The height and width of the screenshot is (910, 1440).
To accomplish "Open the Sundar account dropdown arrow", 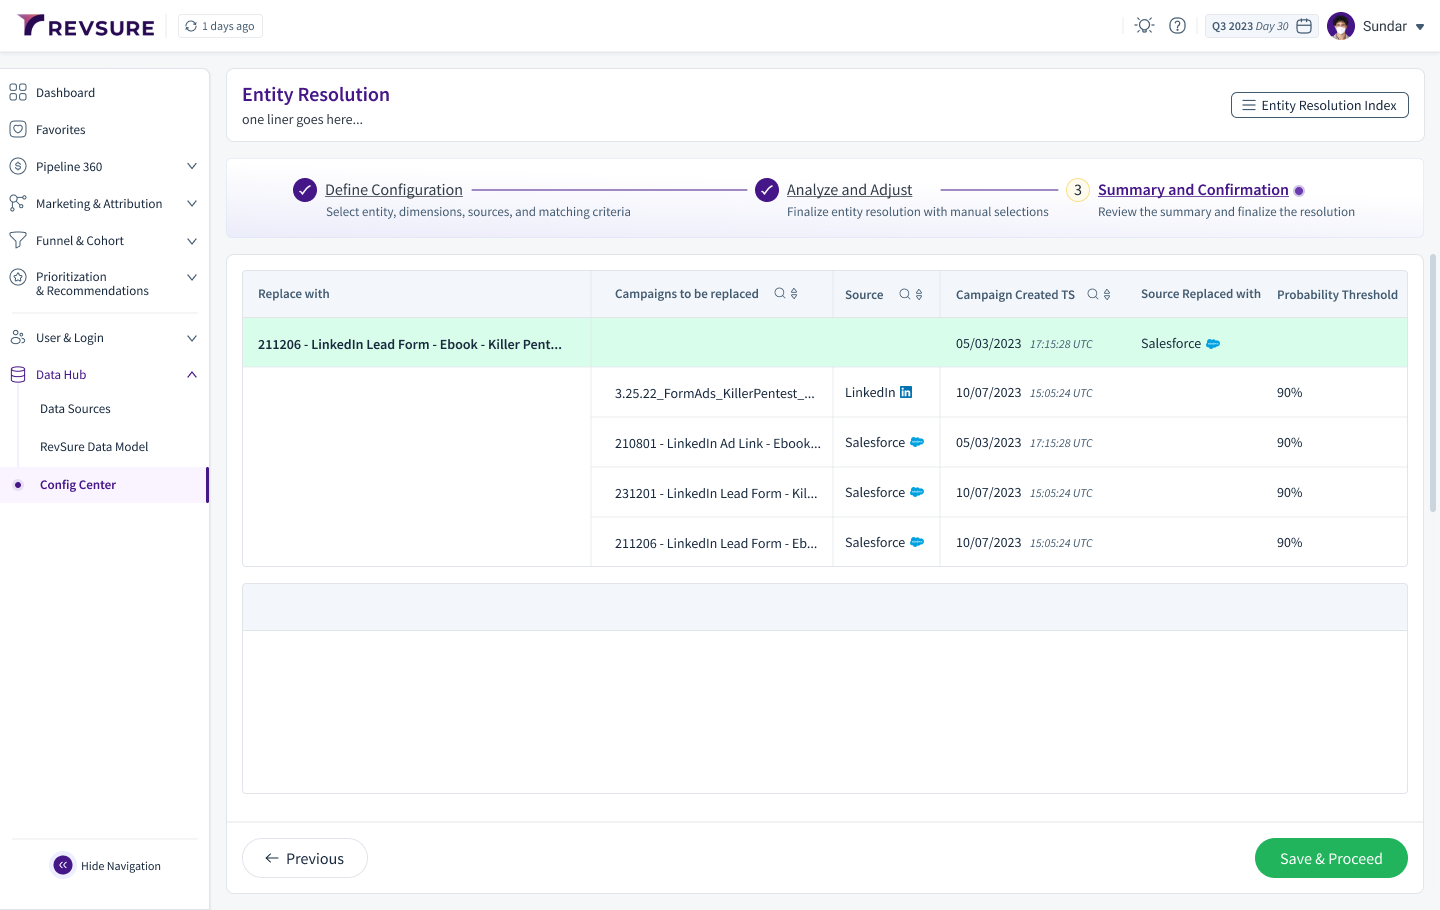I will [1420, 27].
